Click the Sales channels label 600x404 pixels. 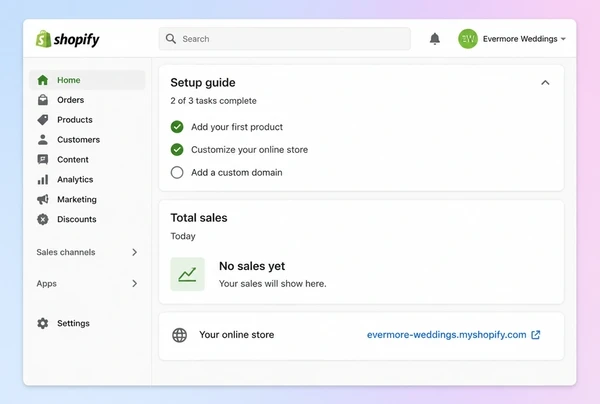[x=66, y=252]
